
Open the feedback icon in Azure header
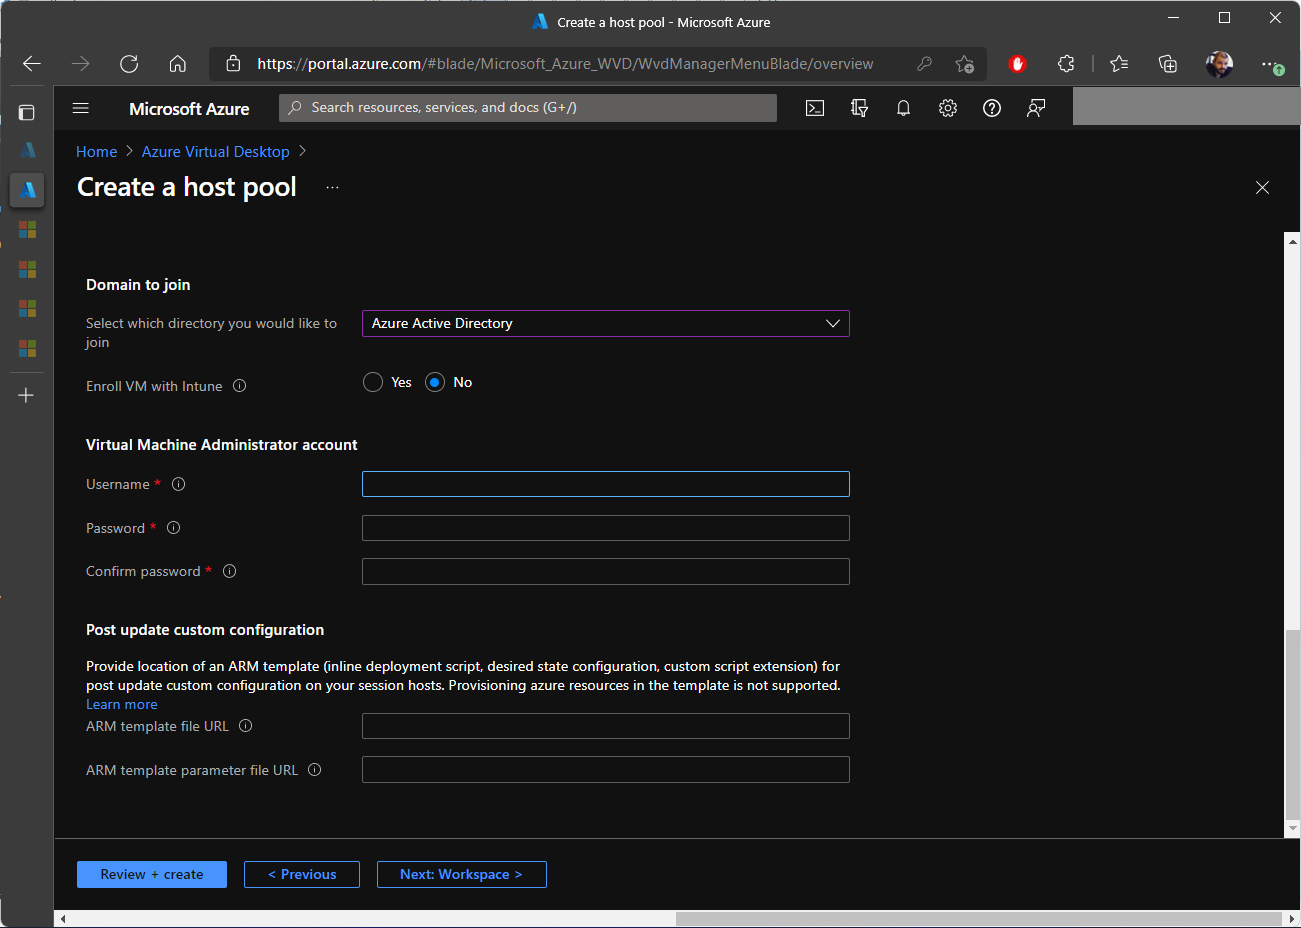click(1036, 108)
